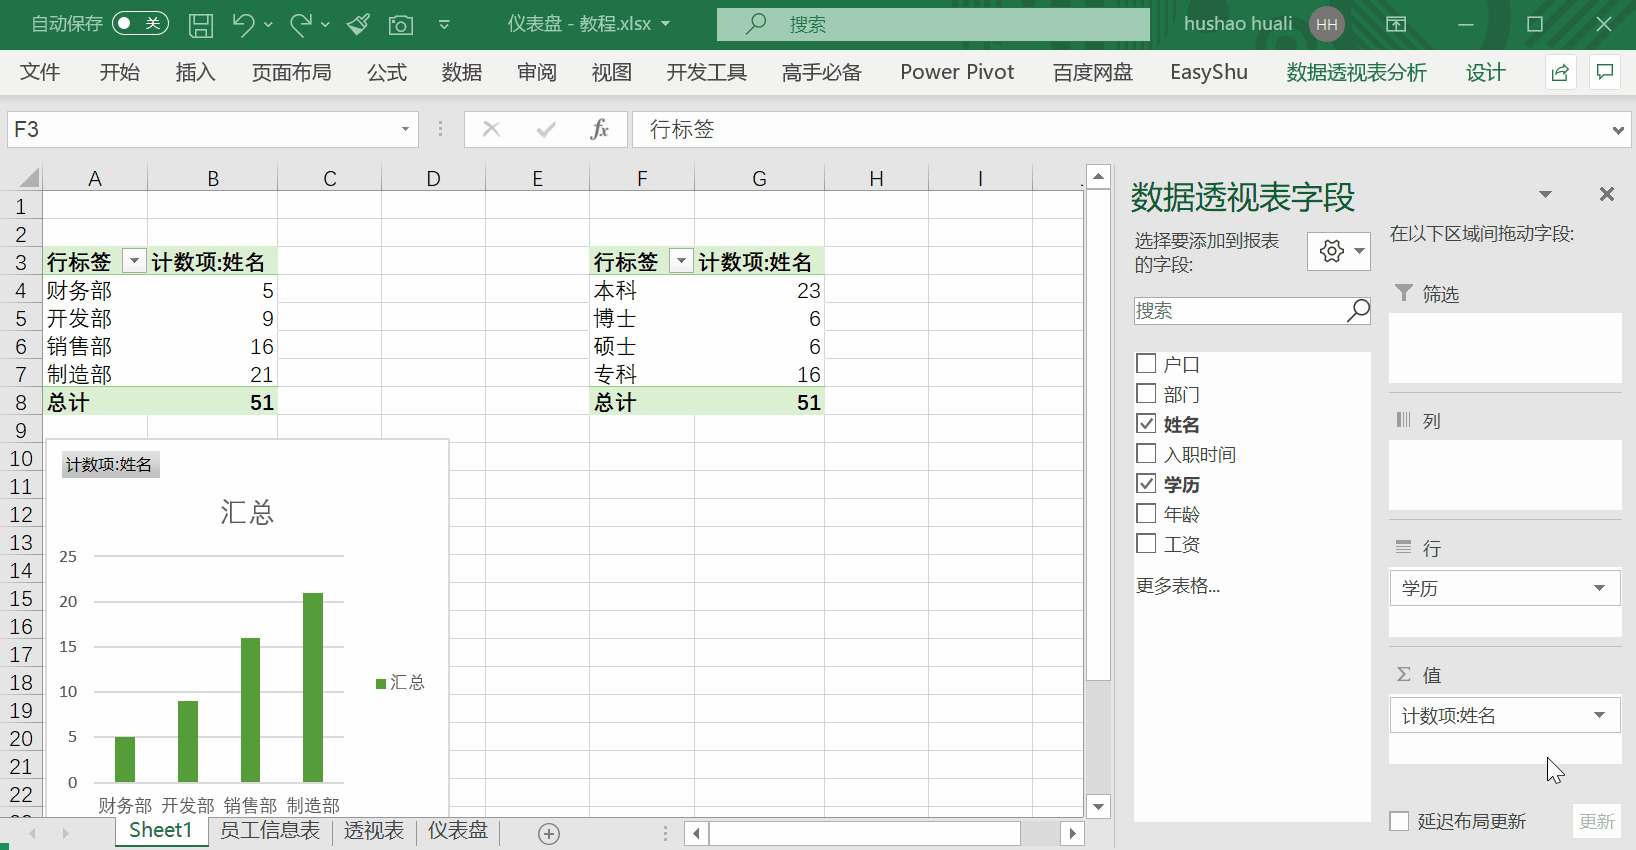This screenshot has width=1636, height=850.
Task: Uncheck the 姓名 field checkbox
Action: [x=1146, y=424]
